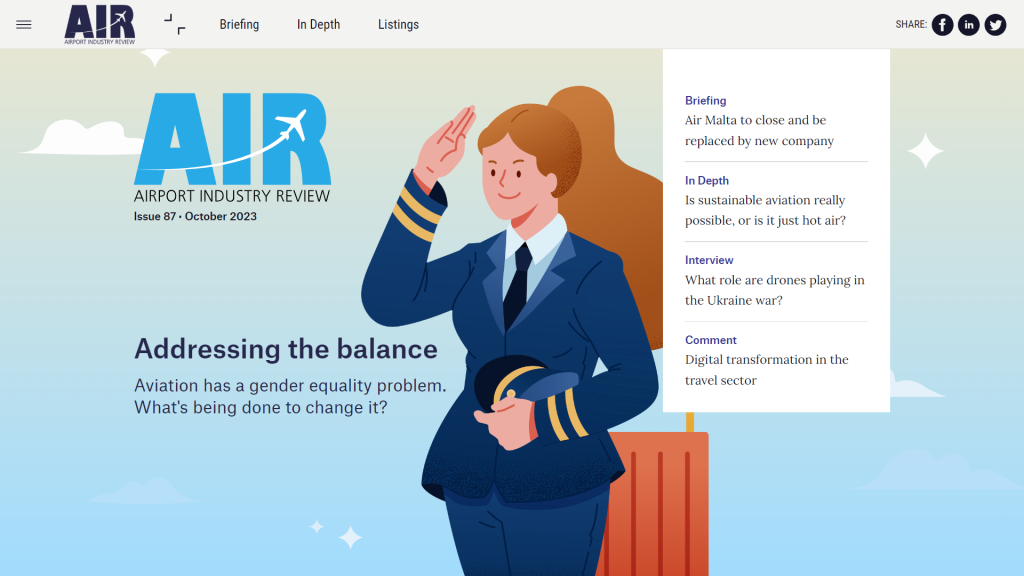Click the gender equality problem subheading

coord(290,396)
